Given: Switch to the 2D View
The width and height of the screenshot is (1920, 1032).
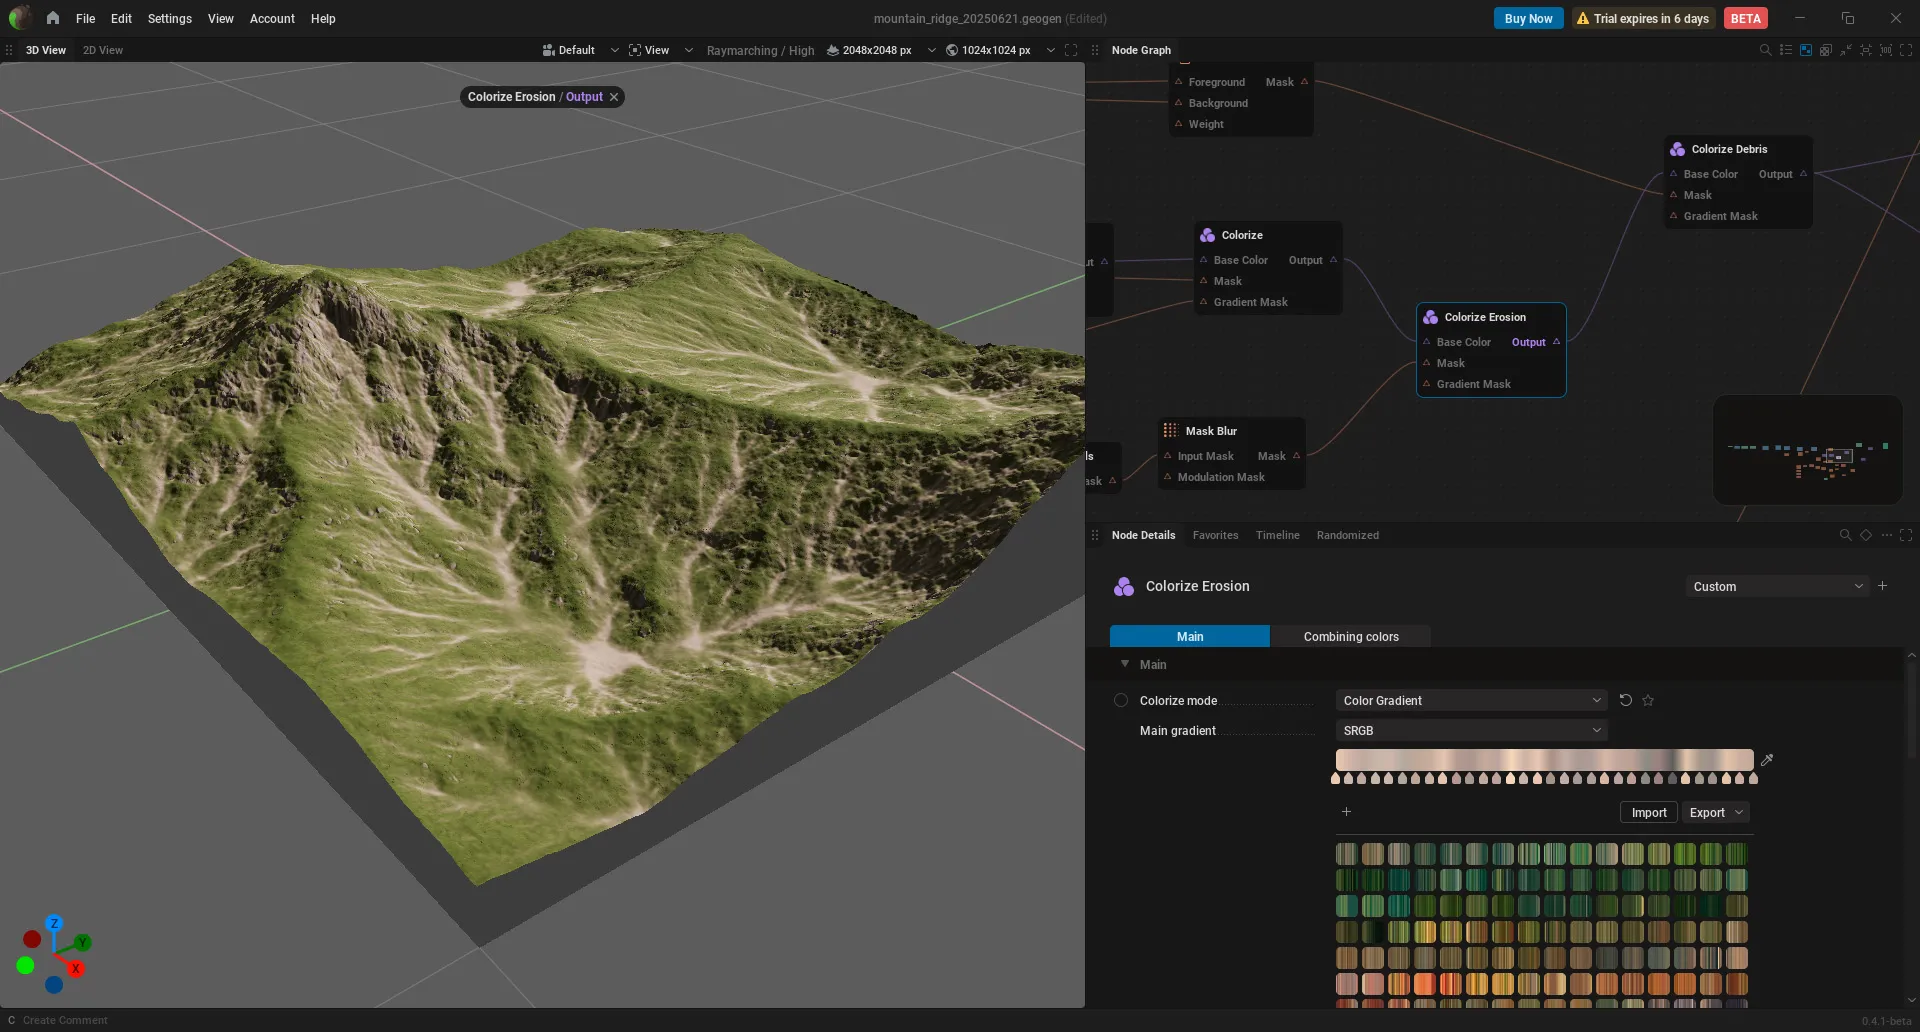Looking at the screenshot, I should pyautogui.click(x=103, y=50).
